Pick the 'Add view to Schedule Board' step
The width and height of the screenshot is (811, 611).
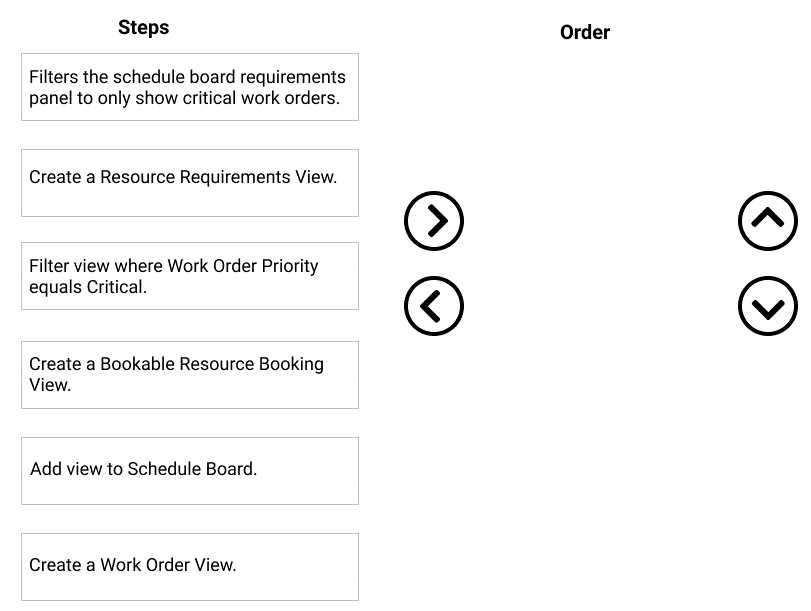click(x=190, y=470)
